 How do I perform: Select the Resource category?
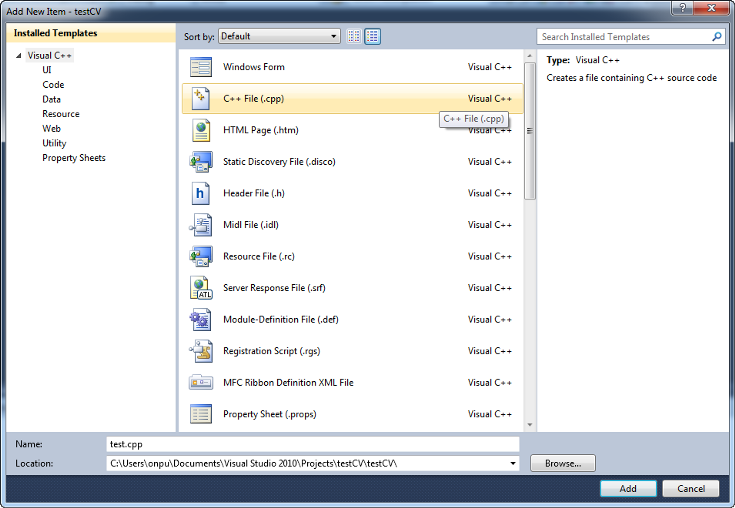click(x=61, y=114)
